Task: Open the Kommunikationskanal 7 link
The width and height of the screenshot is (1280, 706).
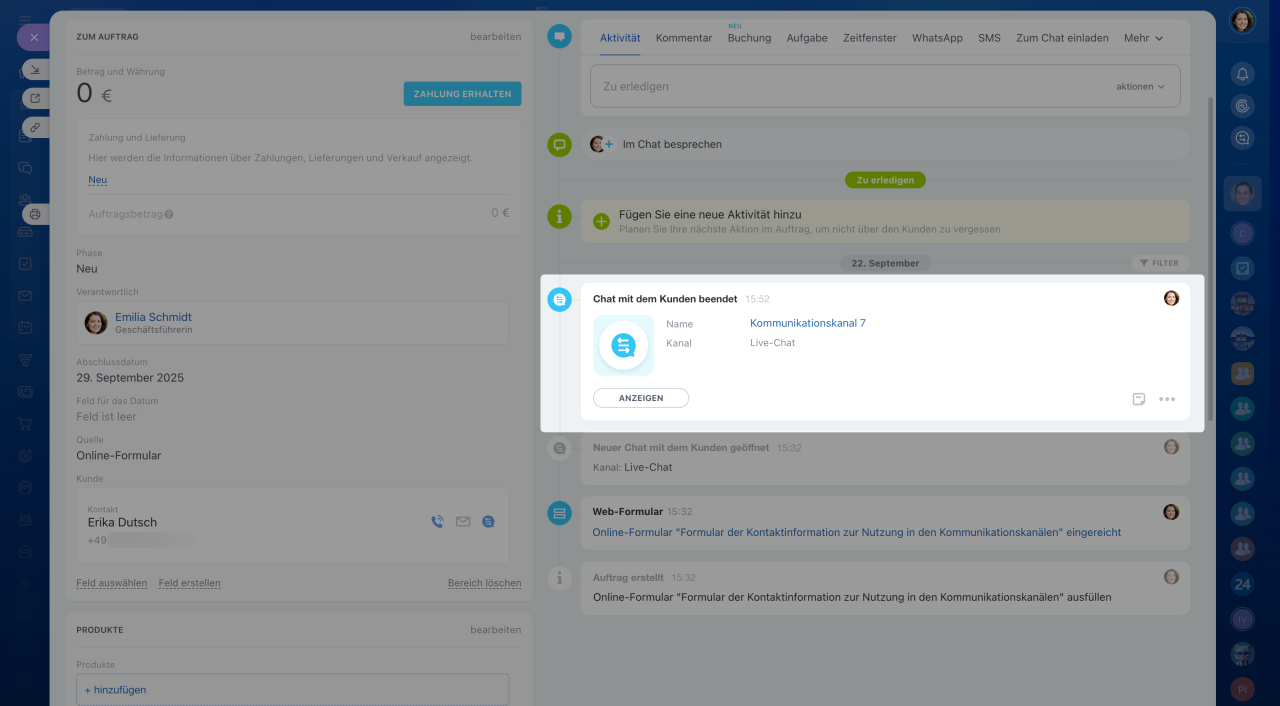Action: 807,323
